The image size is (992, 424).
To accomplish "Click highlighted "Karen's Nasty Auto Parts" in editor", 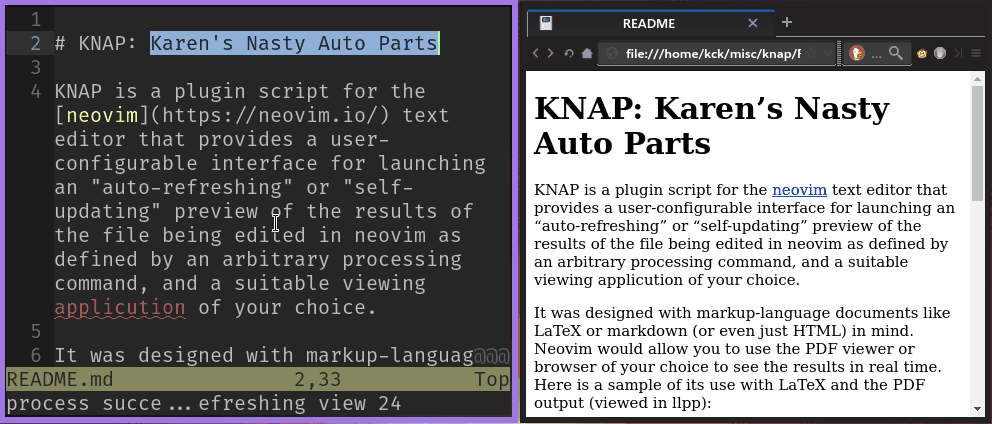I will (294, 43).
